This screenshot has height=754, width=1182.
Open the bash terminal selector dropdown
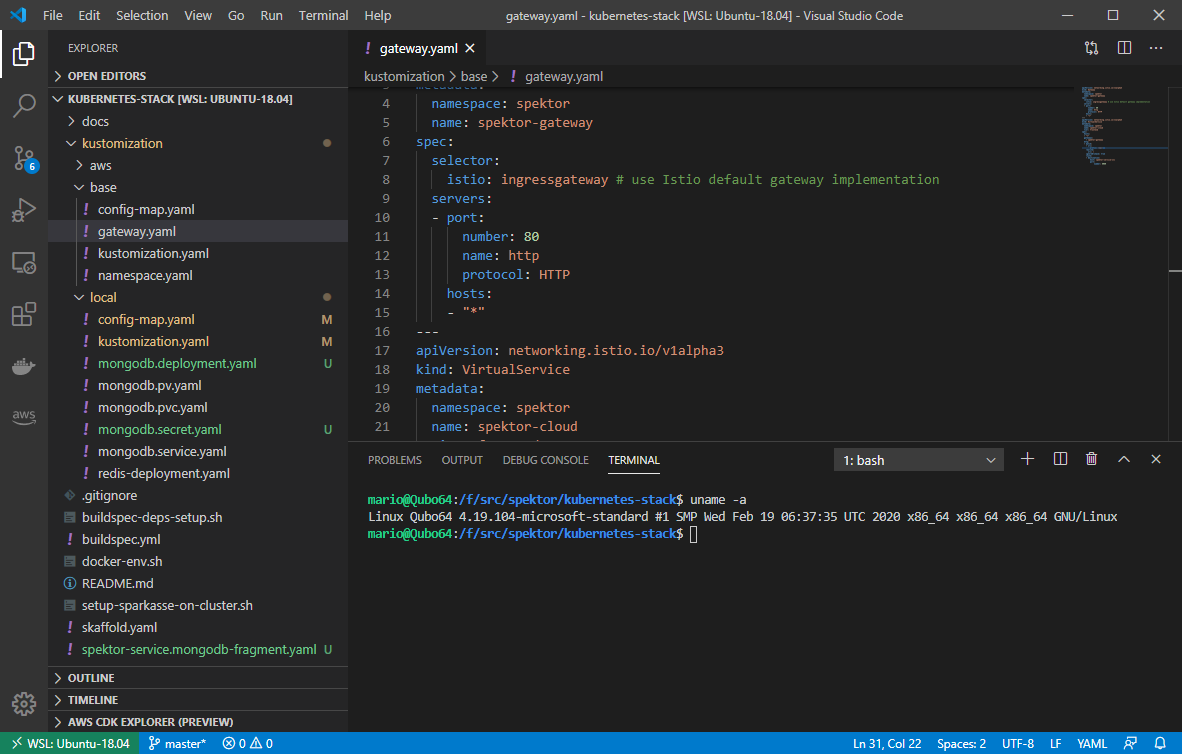[x=917, y=458]
